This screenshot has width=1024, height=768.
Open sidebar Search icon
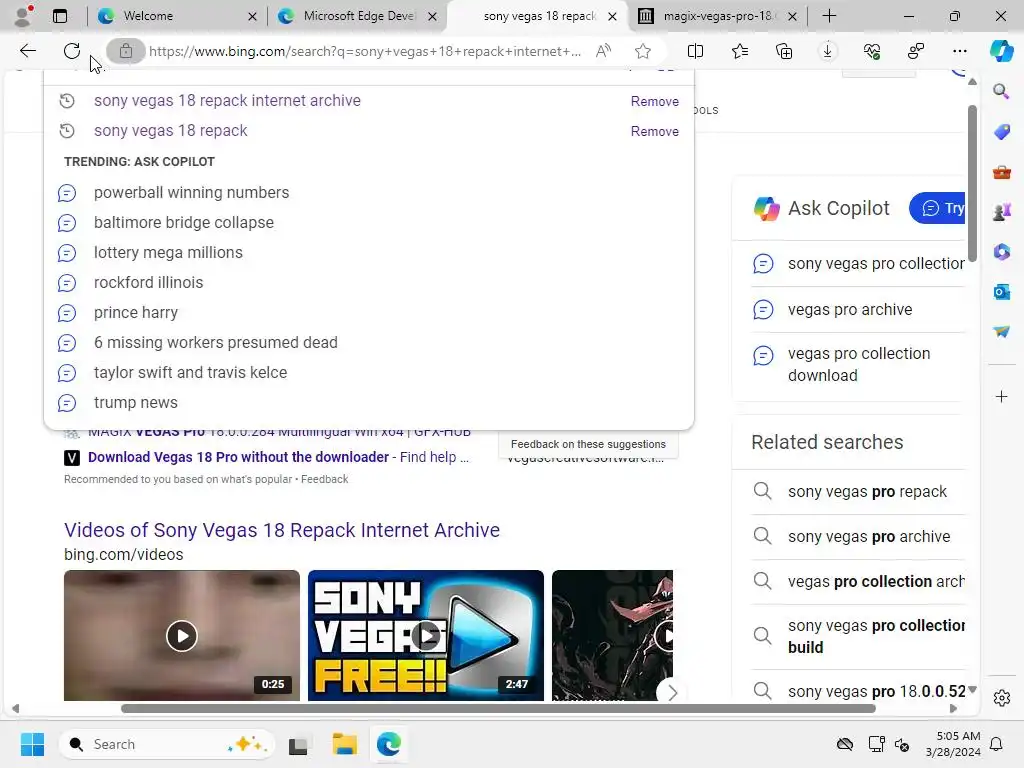coord(1001,91)
